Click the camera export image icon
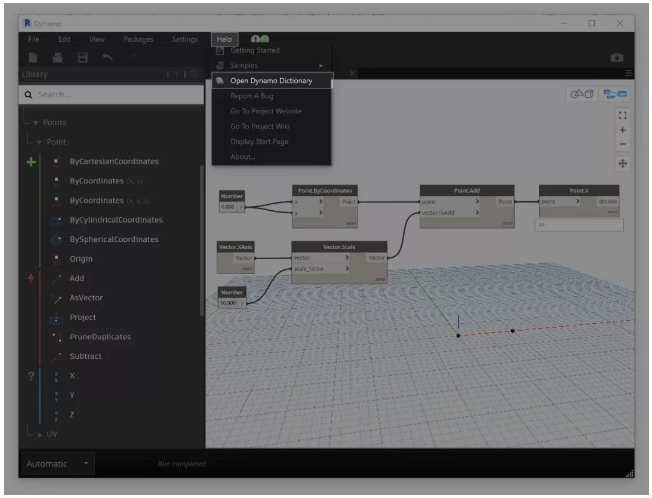The height and width of the screenshot is (498, 652). pos(617,58)
